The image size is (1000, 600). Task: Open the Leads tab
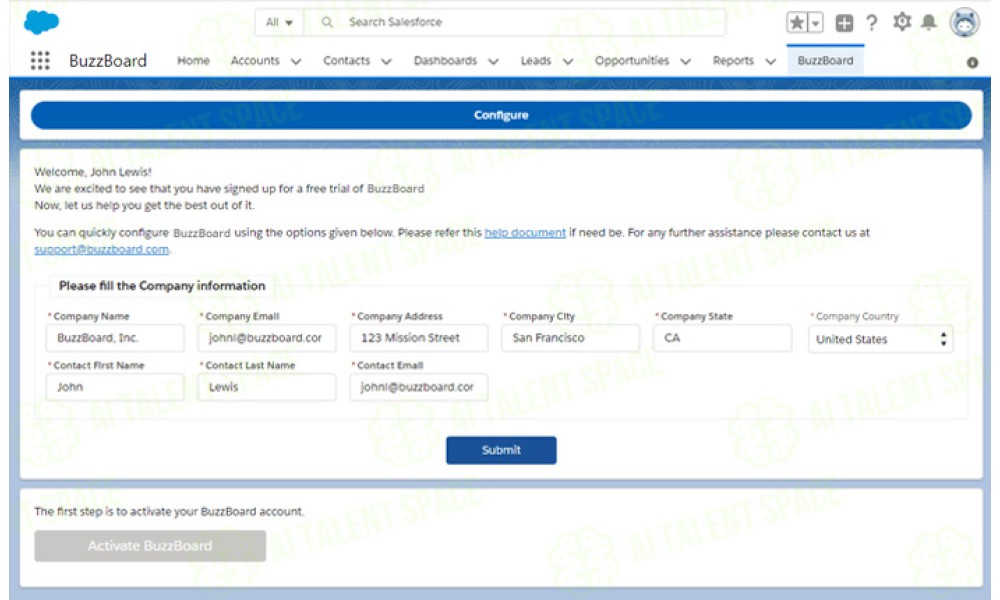536,61
